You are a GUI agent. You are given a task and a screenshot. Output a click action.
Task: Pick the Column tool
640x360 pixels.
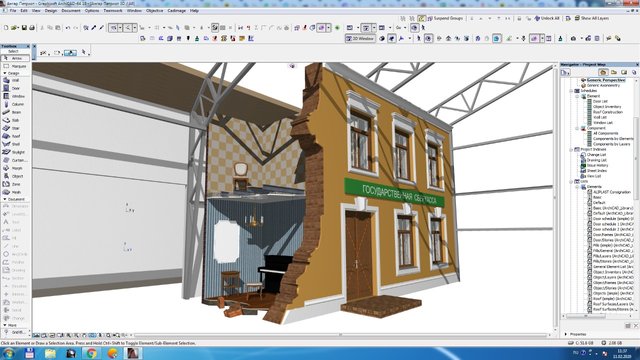pyautogui.click(x=15, y=104)
